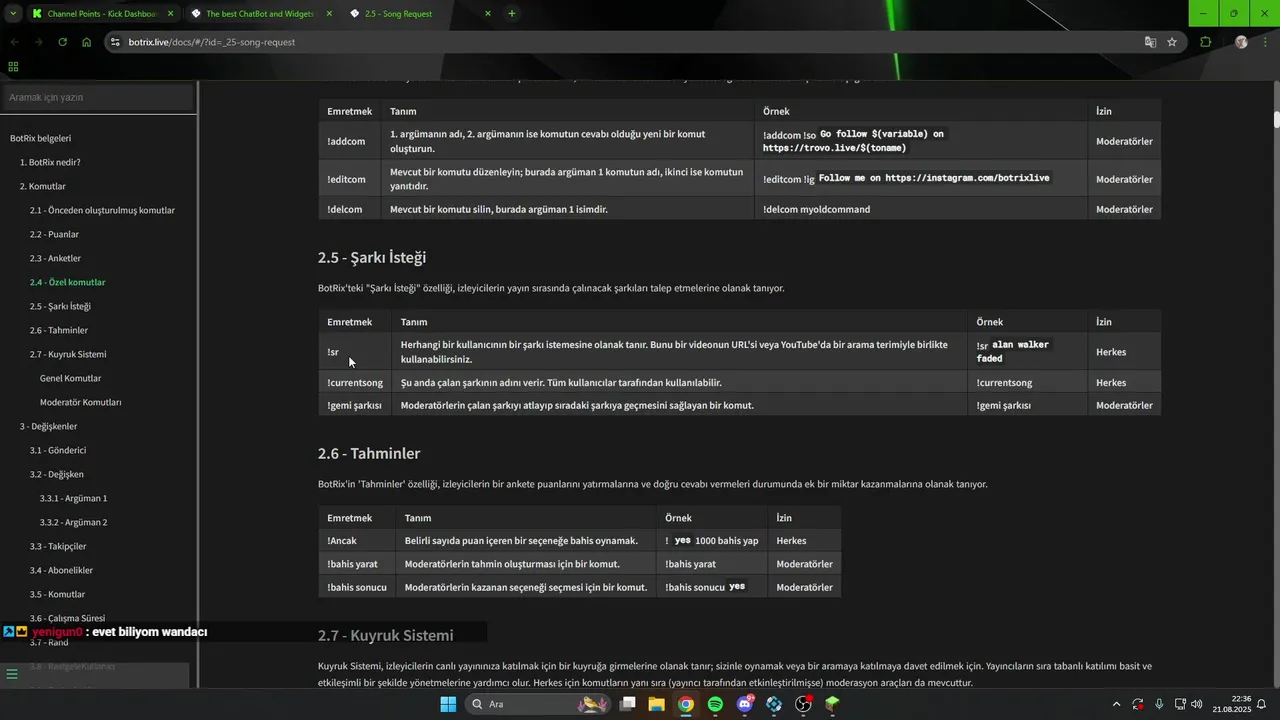Screen dimensions: 1280x720
Task: Click the taskbar search box Ara
Action: (538, 704)
